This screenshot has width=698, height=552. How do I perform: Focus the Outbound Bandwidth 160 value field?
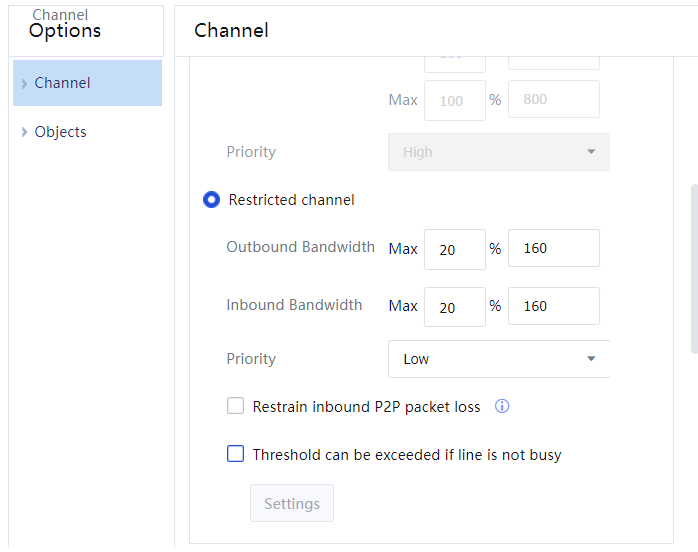click(x=553, y=249)
